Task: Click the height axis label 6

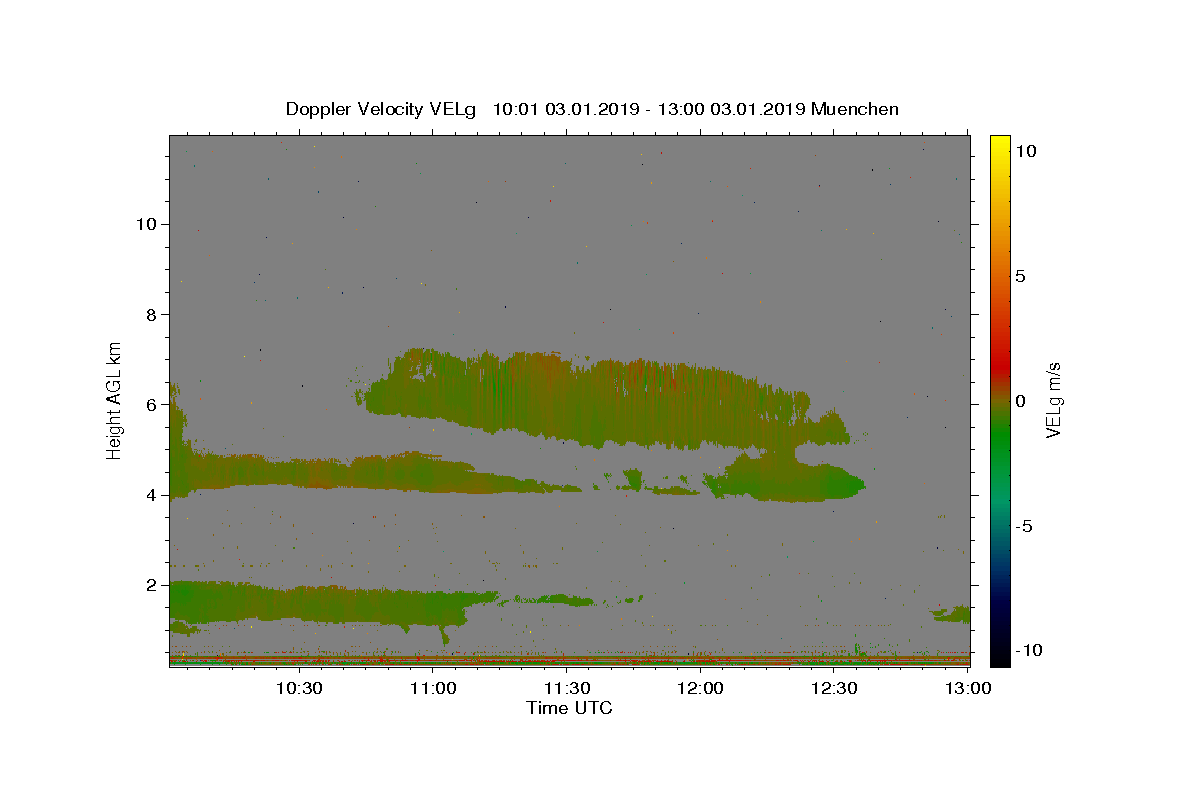Action: tap(152, 404)
